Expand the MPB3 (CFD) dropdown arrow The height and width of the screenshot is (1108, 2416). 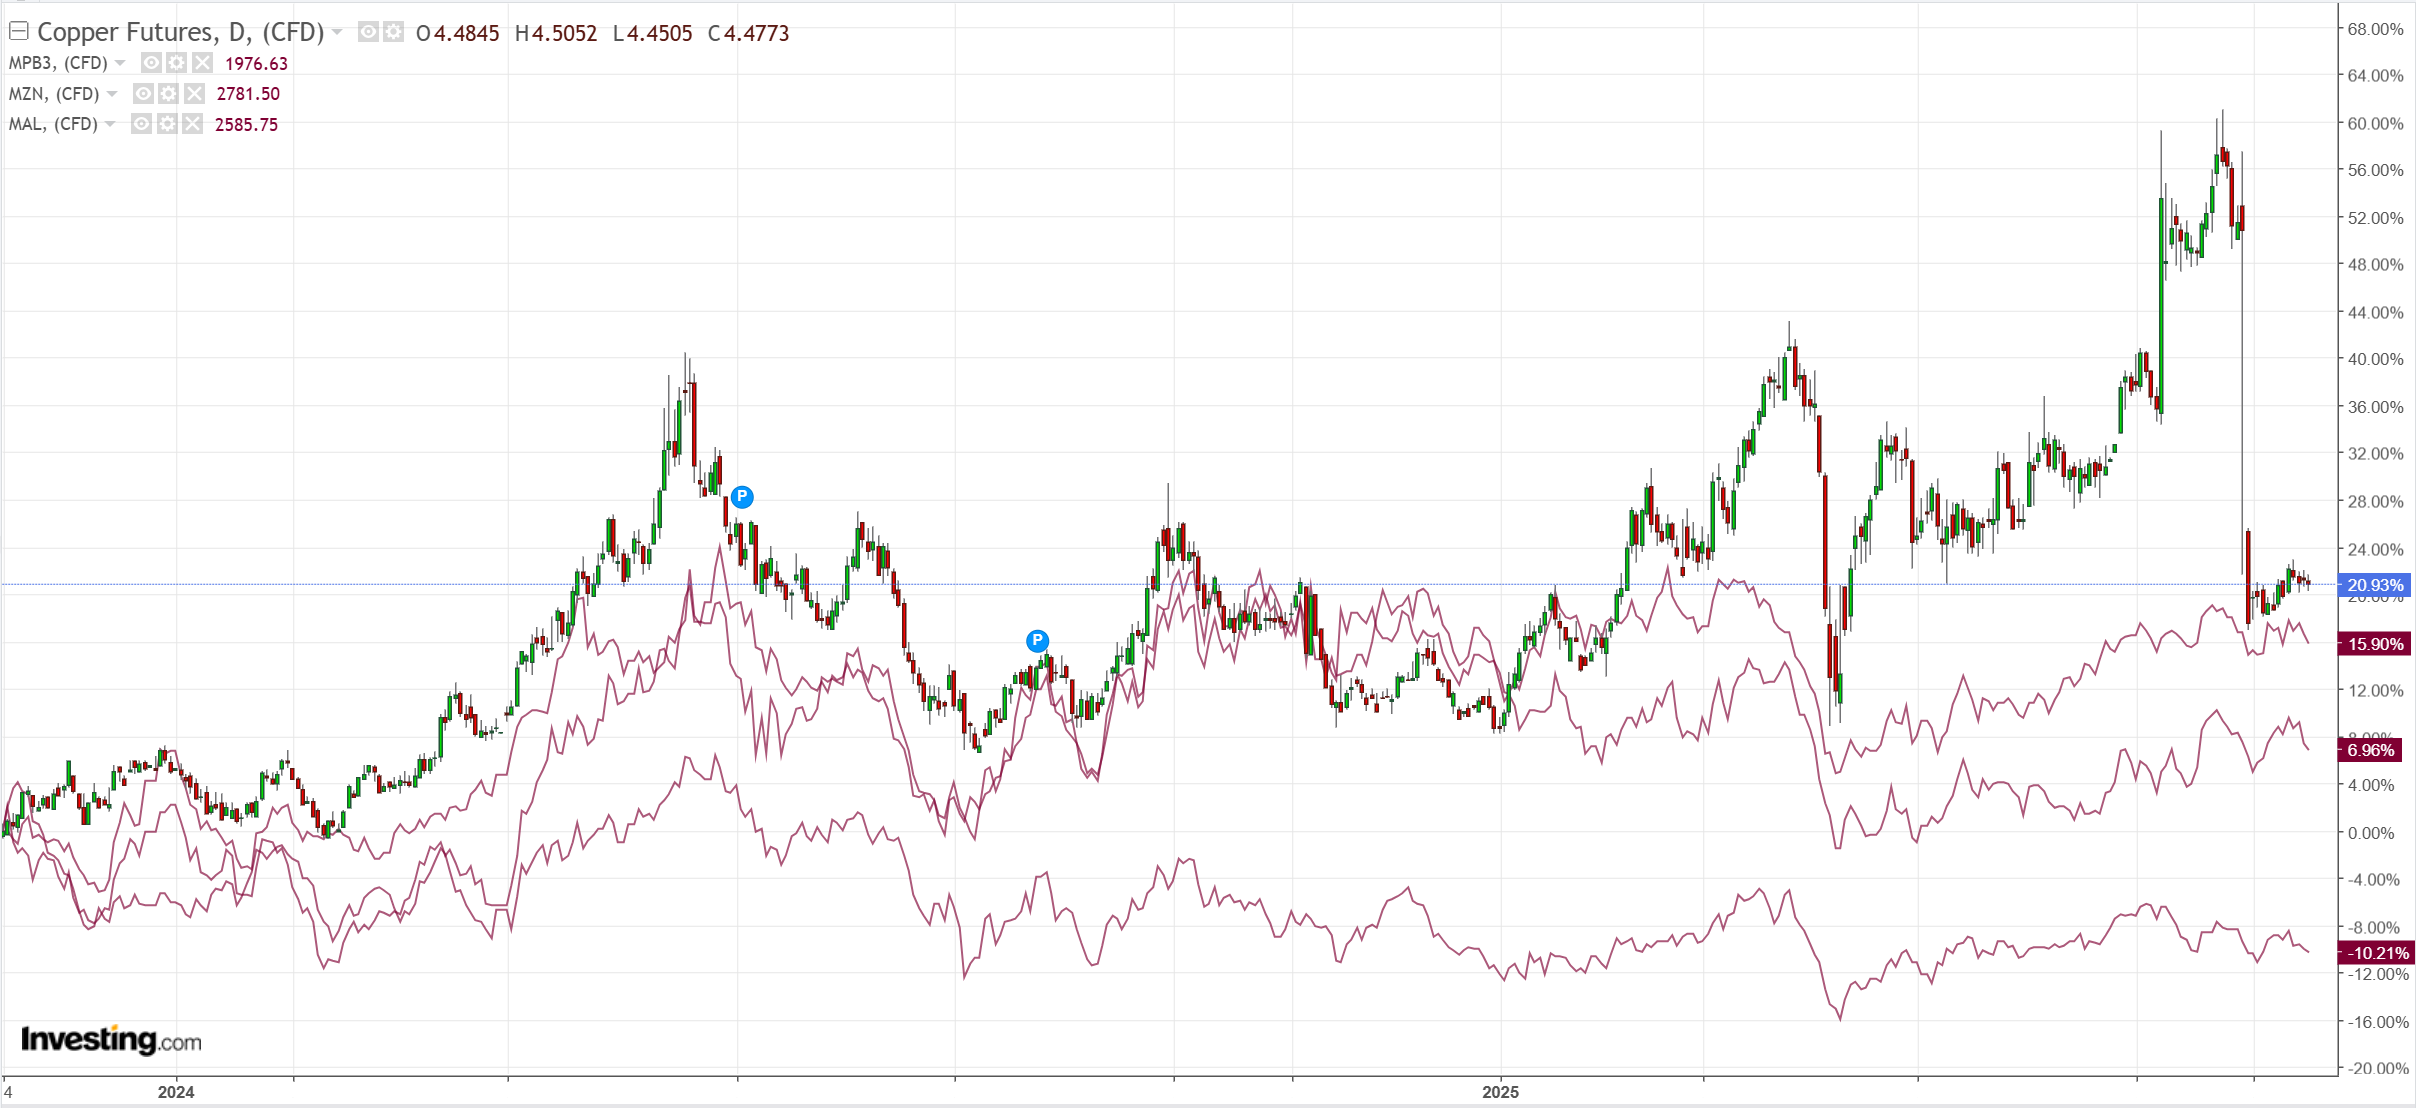(x=120, y=63)
